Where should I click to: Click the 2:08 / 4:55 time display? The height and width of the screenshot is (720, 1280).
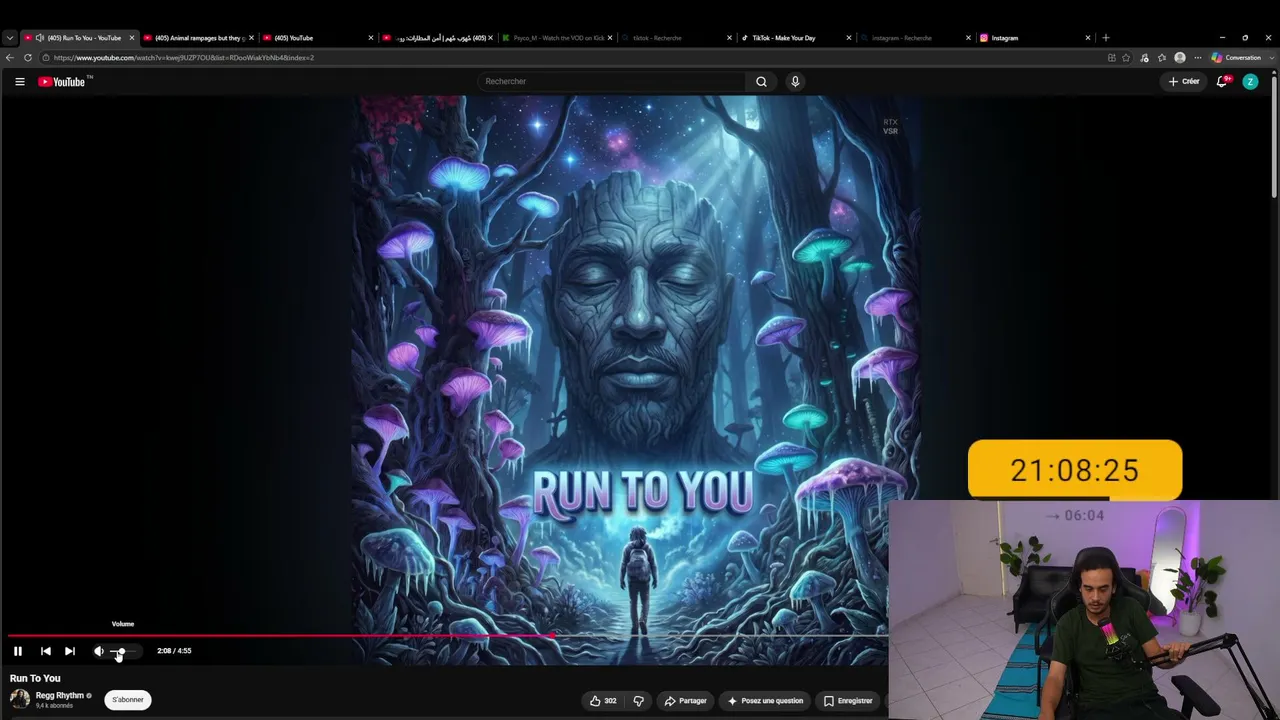pos(174,651)
